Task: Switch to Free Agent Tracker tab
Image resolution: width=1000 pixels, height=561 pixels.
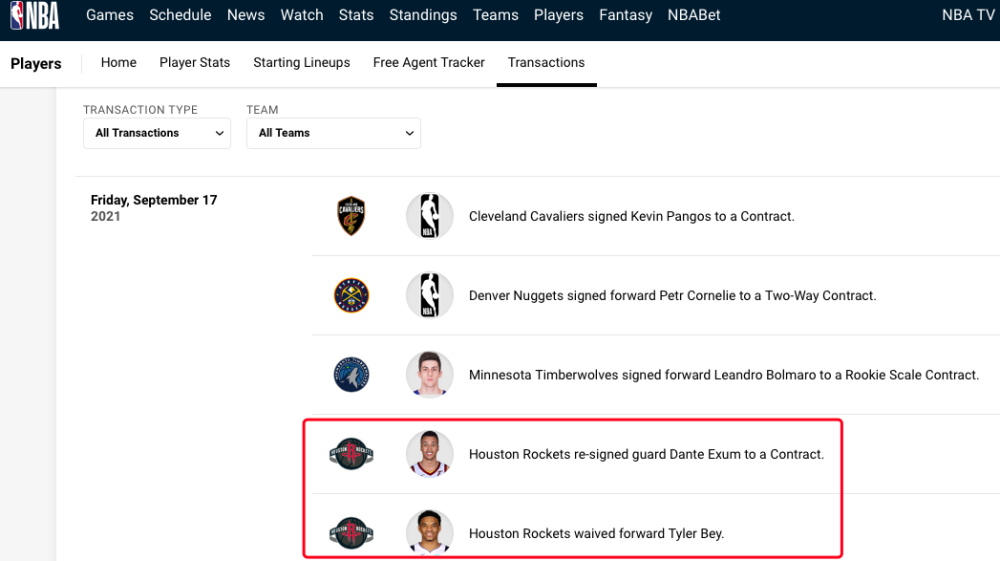Action: tap(429, 62)
